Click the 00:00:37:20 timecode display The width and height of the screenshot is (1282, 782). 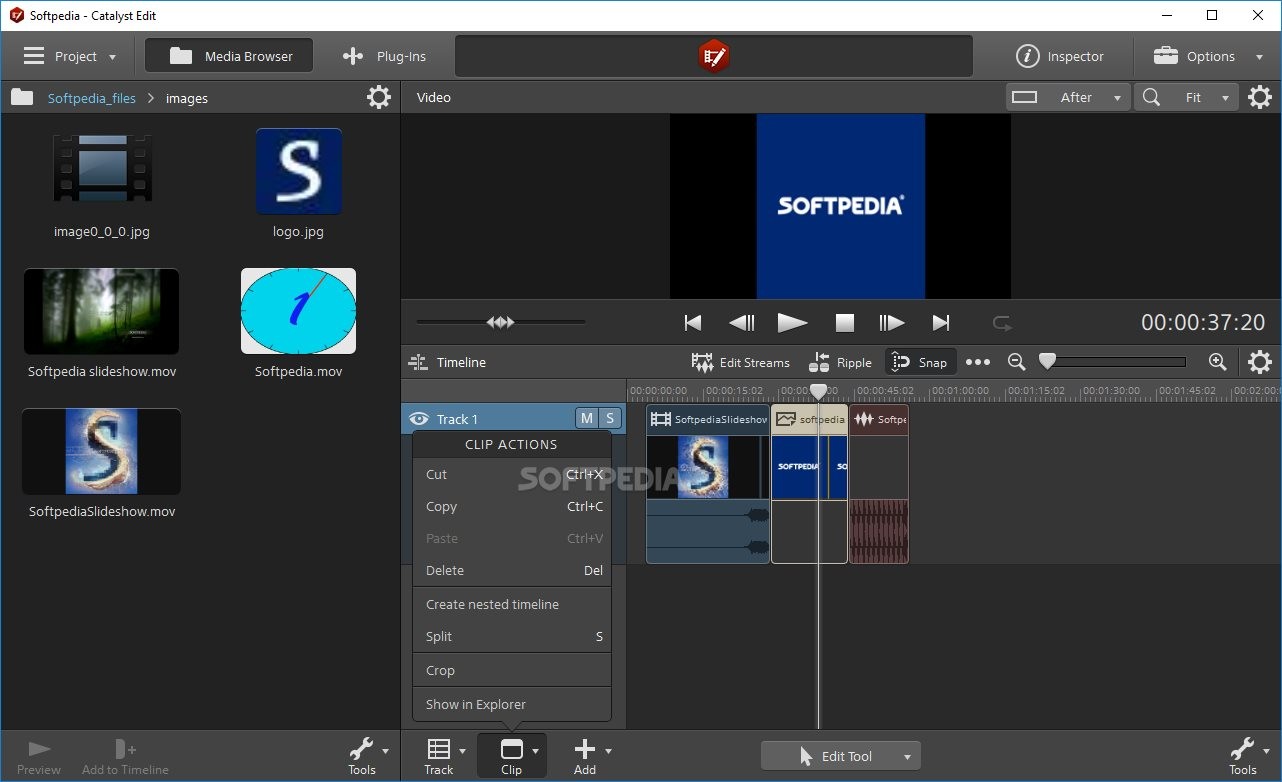tap(1203, 322)
